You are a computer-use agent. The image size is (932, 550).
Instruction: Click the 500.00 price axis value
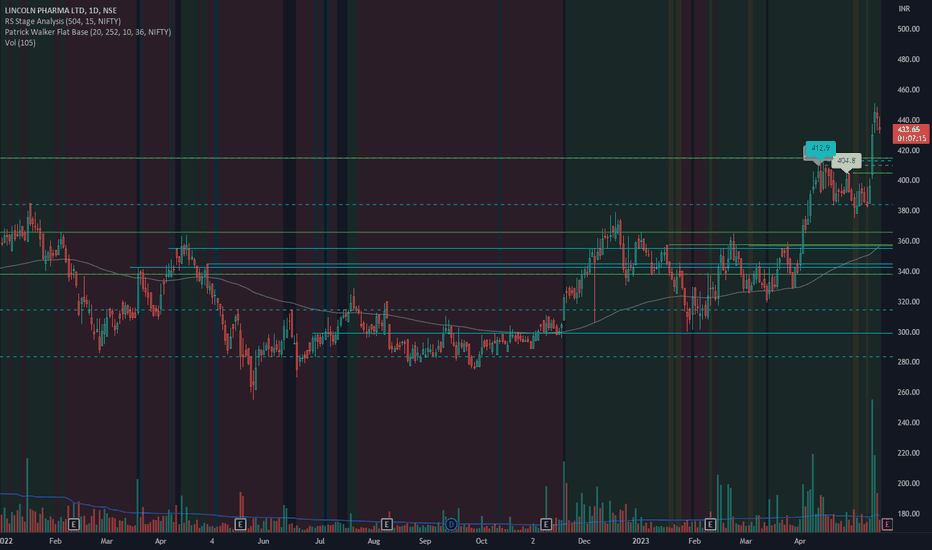click(908, 29)
